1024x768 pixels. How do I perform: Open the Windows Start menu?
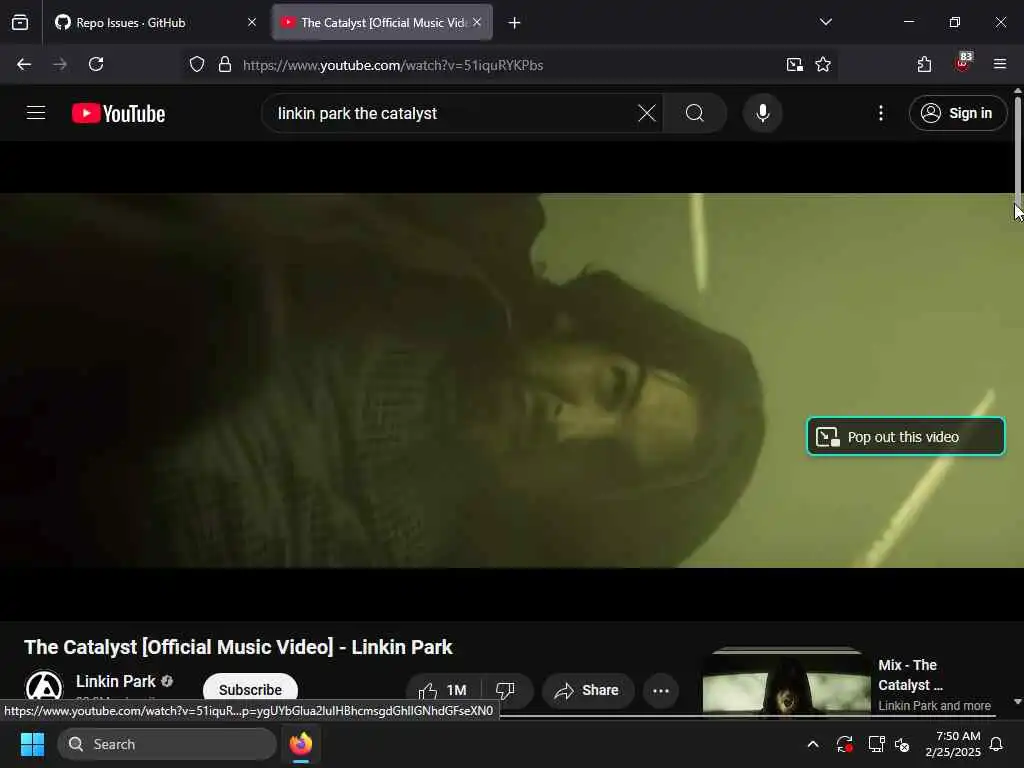click(32, 744)
